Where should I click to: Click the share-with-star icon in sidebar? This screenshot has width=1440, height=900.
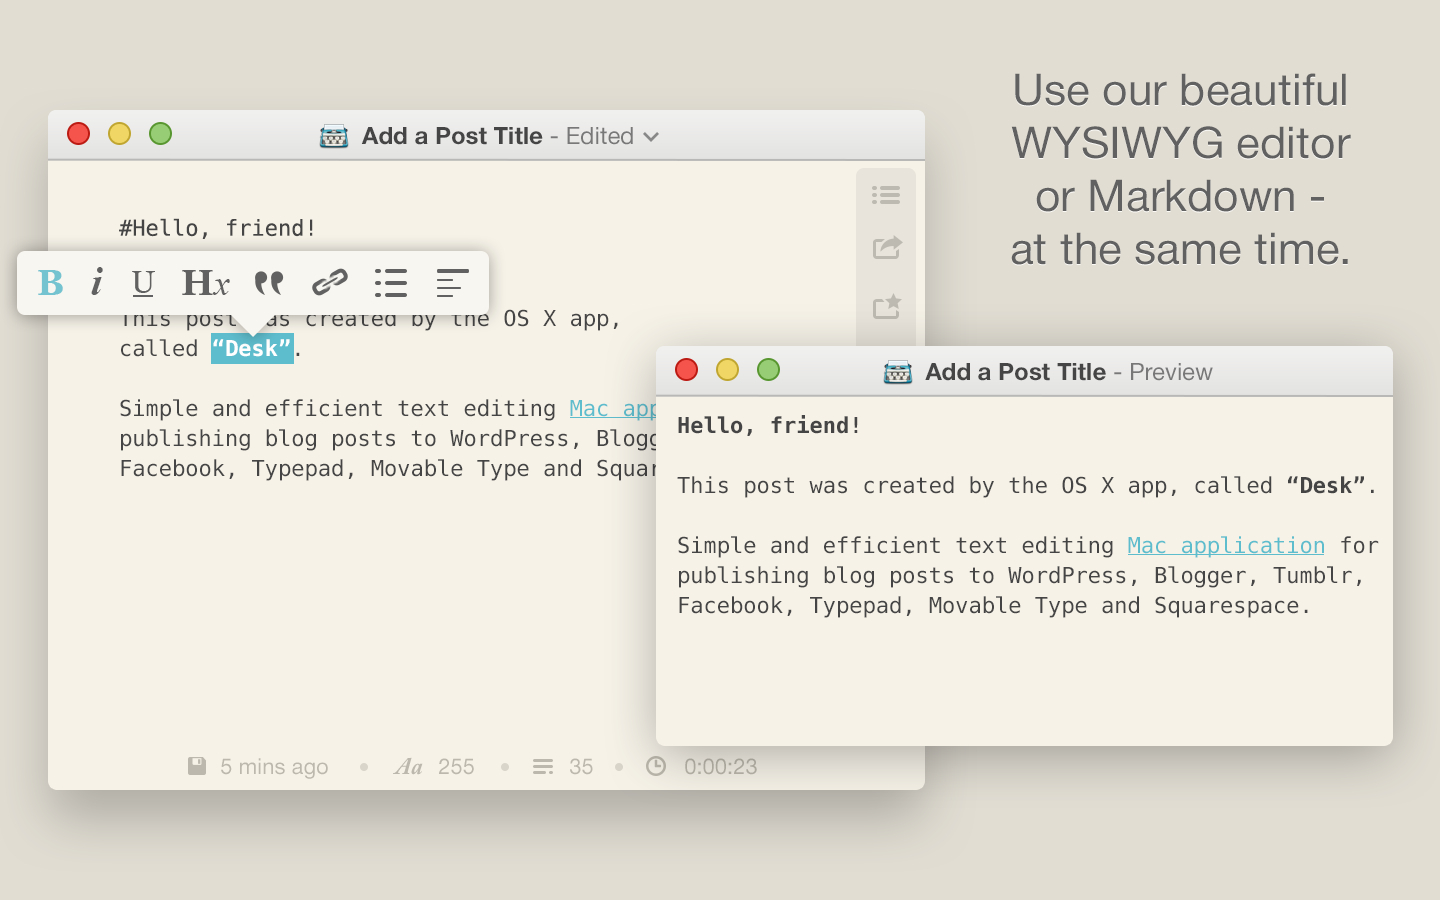pyautogui.click(x=887, y=306)
